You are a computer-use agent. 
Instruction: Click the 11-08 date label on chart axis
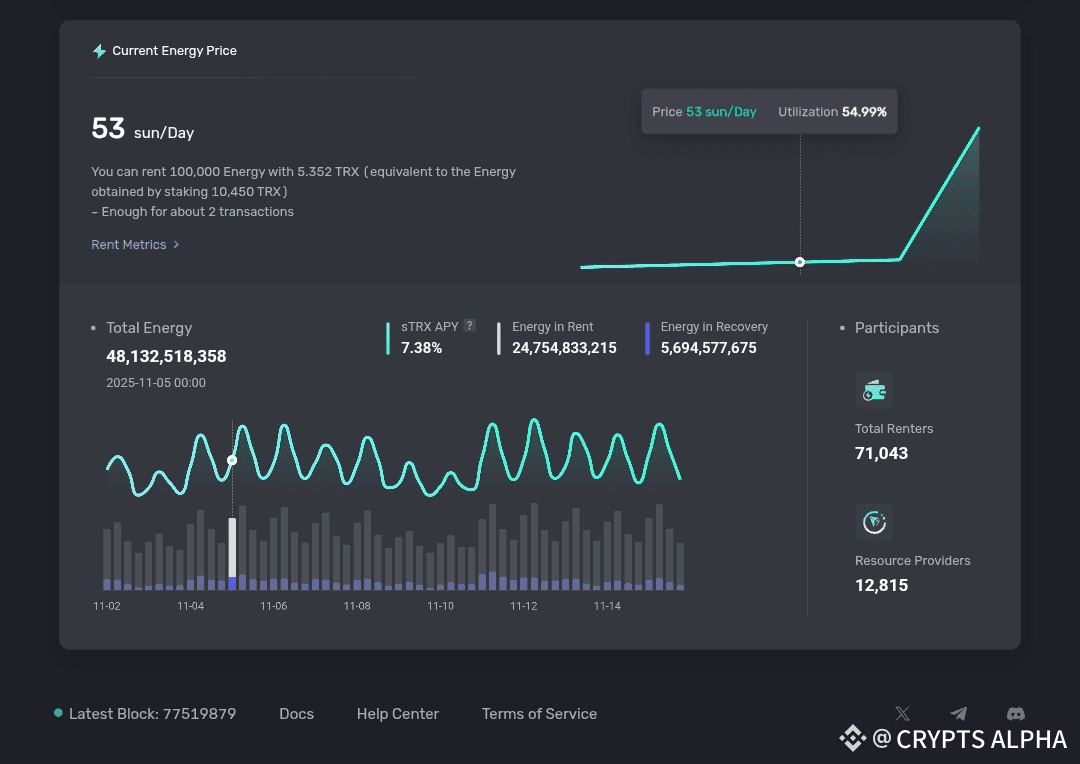357,606
